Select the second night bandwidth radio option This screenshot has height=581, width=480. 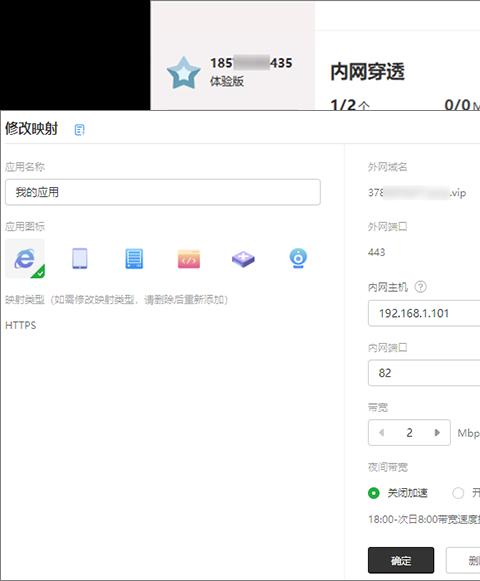[458, 493]
